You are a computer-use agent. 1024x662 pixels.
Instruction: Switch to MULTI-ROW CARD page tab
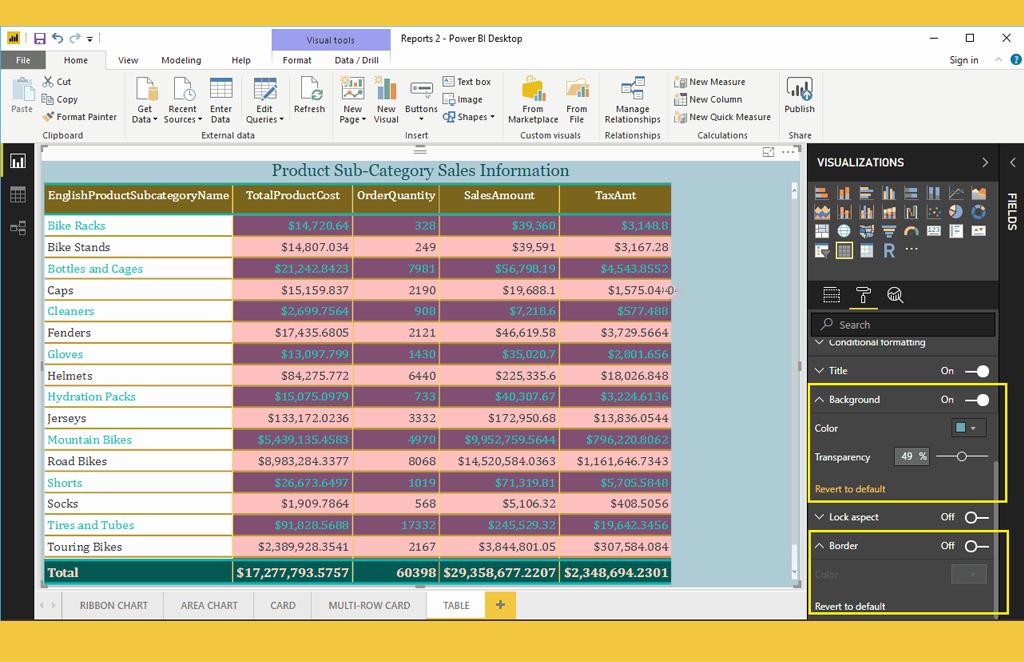tap(369, 605)
